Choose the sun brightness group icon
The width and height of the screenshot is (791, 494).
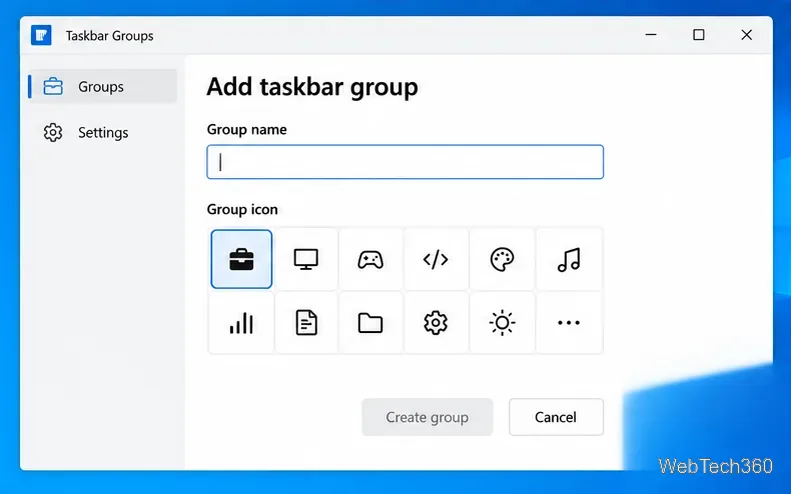[502, 322]
